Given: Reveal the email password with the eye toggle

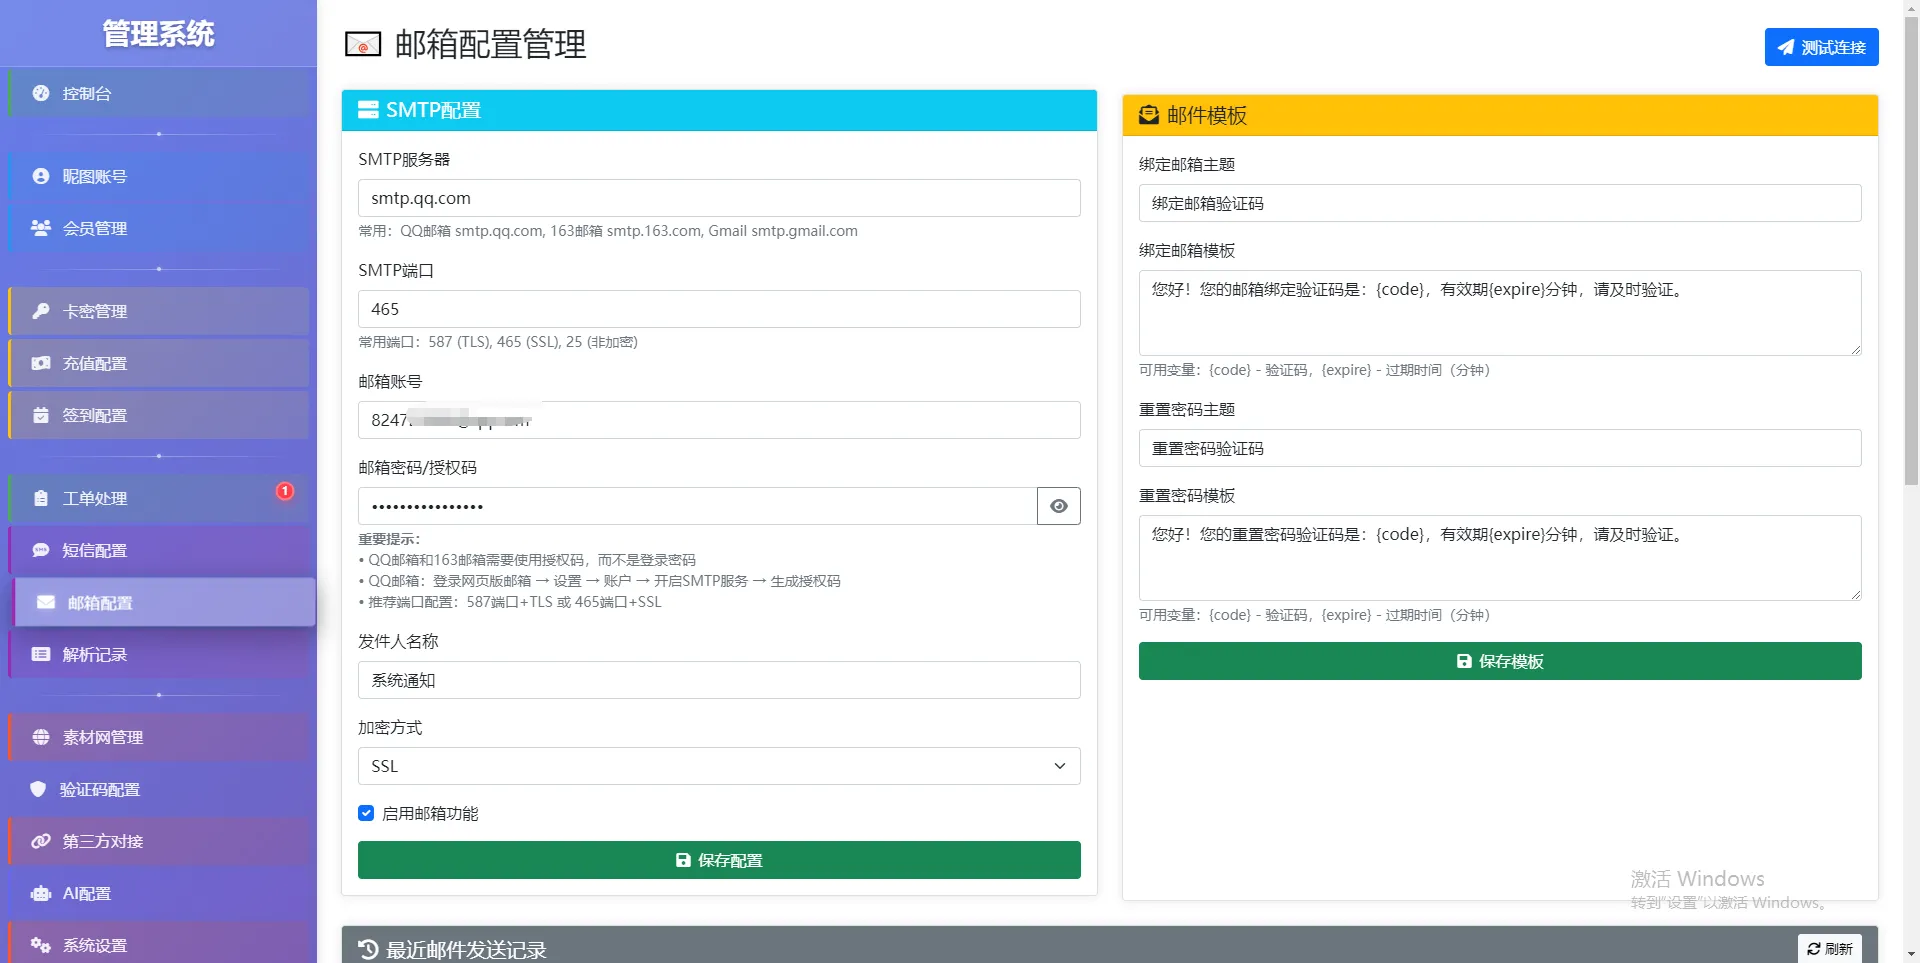Looking at the screenshot, I should coord(1058,506).
